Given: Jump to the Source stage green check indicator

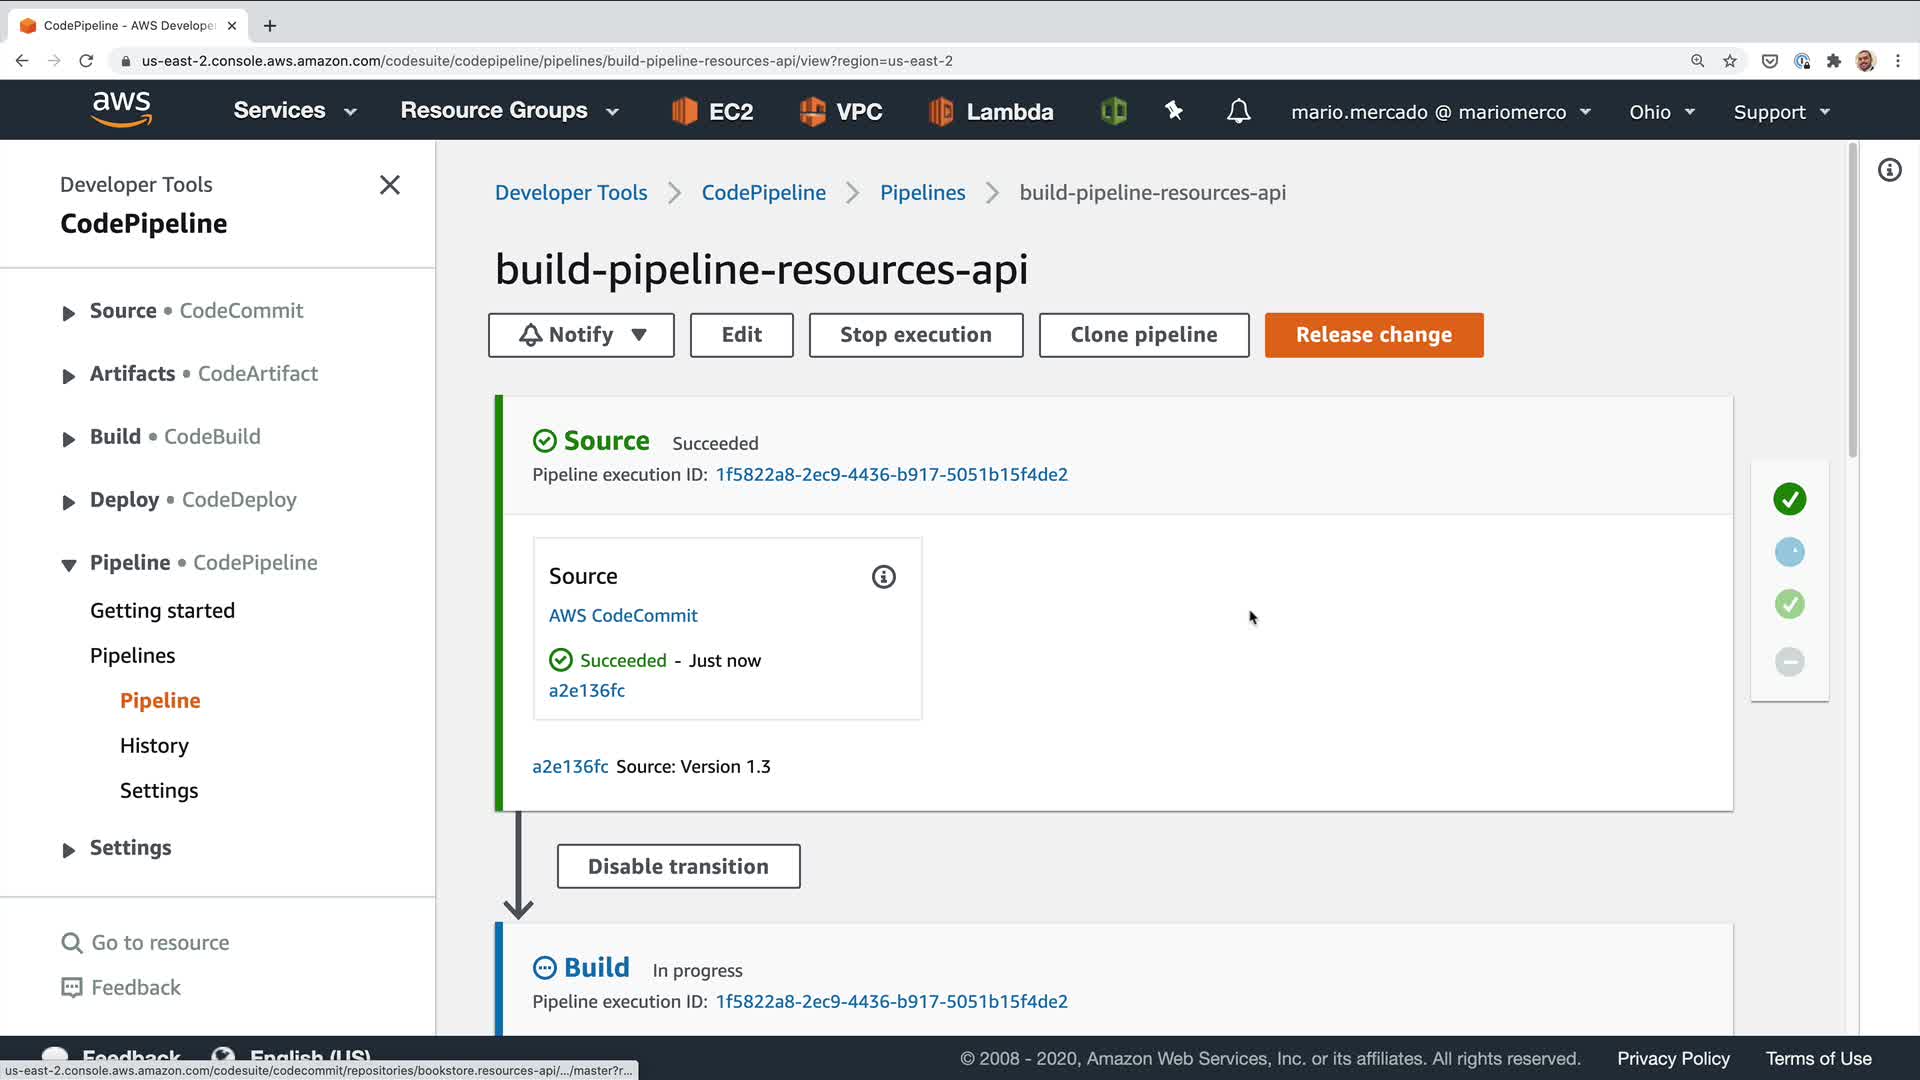Looking at the screenshot, I should coord(1789,499).
